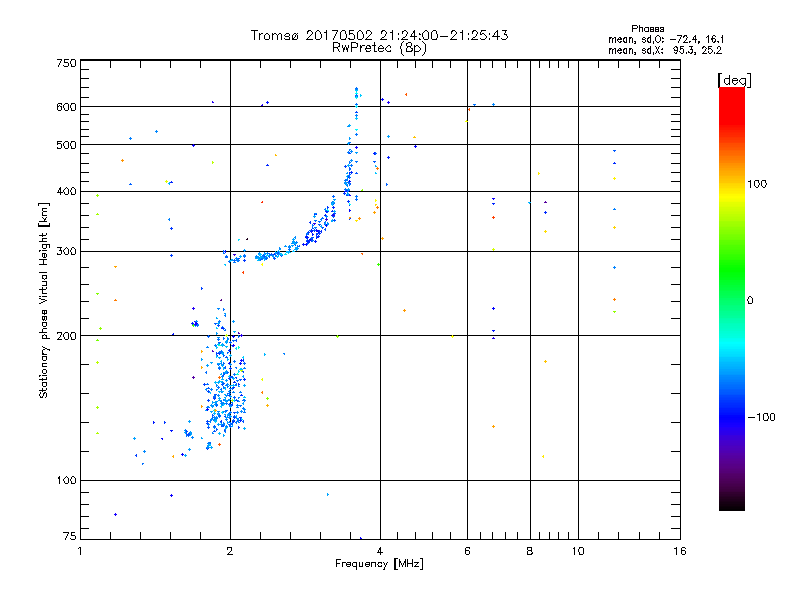Click the x-axis tick label '8'
Viewport: 800px width, 600px height.
coord(530,551)
